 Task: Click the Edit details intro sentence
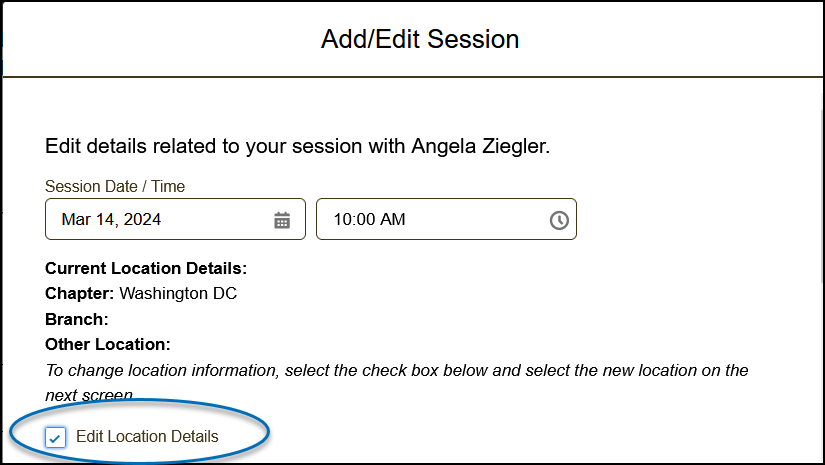(x=226, y=146)
